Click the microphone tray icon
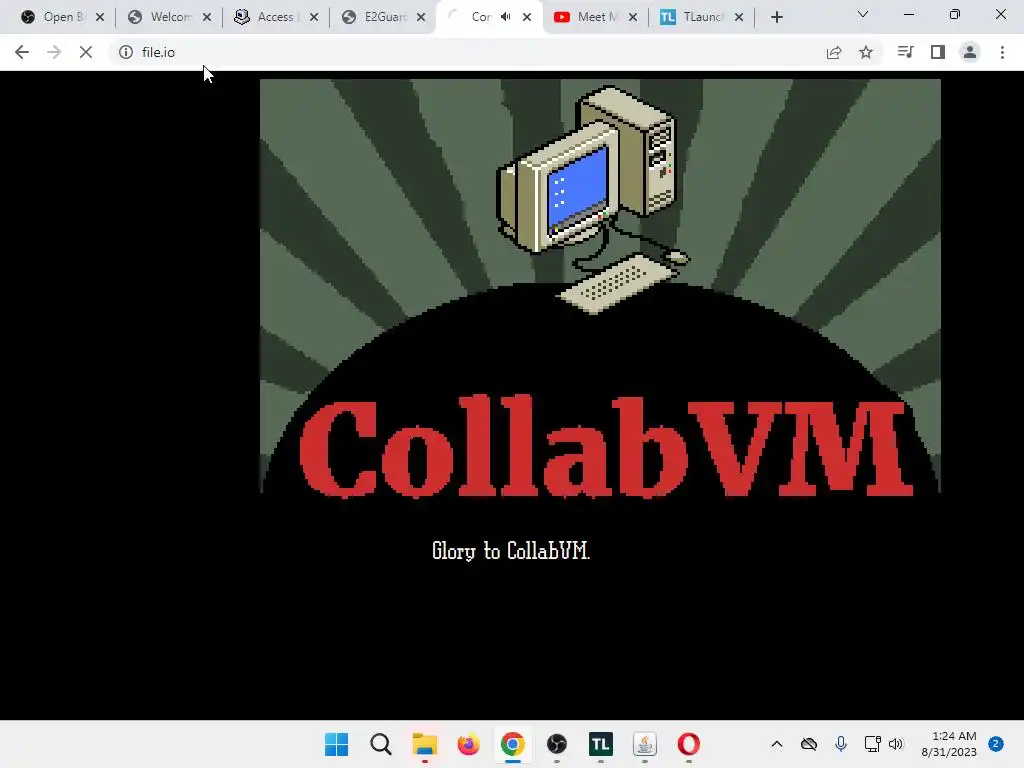Image resolution: width=1024 pixels, height=768 pixels. [840, 744]
